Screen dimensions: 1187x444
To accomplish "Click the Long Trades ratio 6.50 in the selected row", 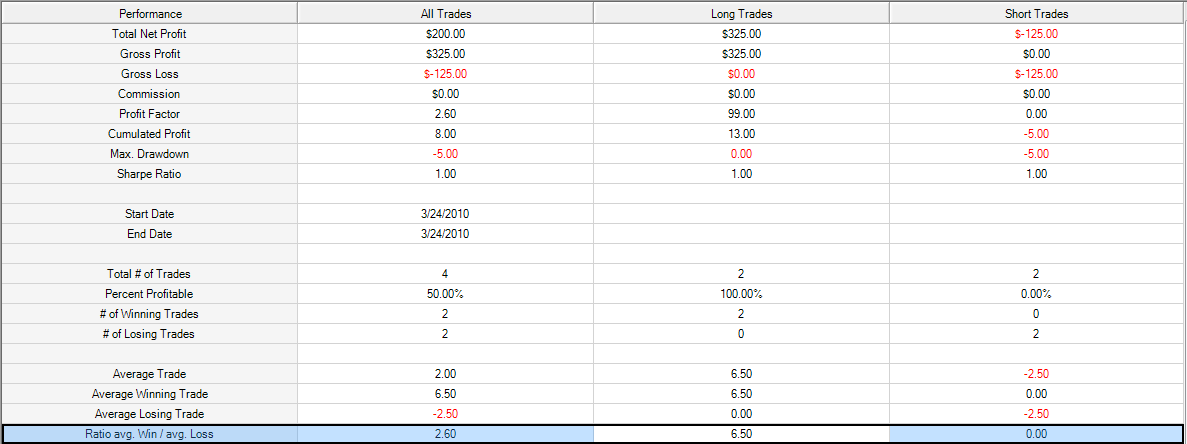I will coord(740,434).
